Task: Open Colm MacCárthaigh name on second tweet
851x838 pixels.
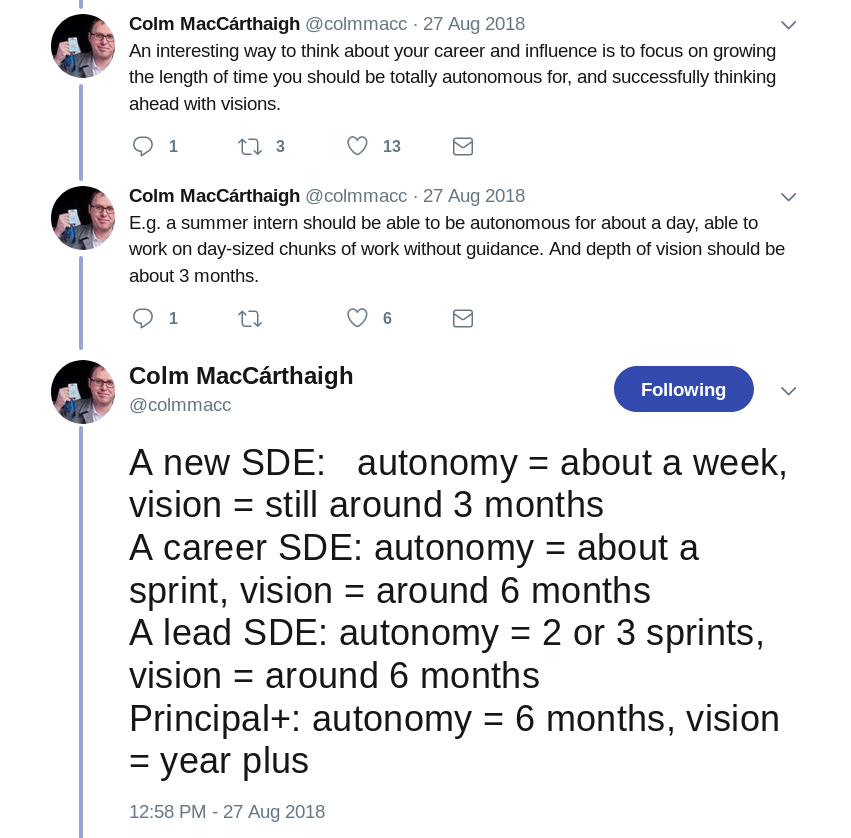Action: point(214,196)
